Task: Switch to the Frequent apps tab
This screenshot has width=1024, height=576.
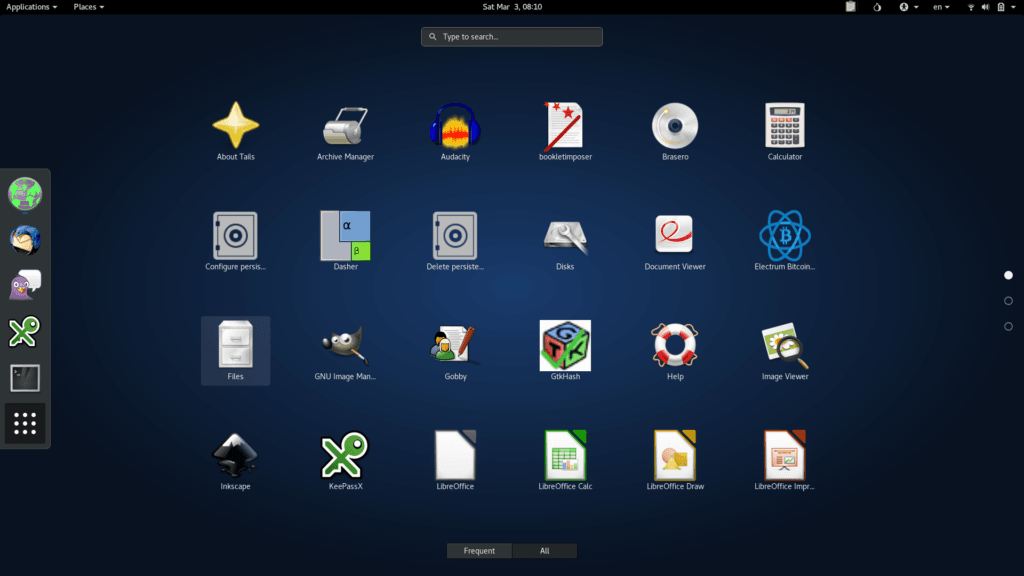Action: [479, 551]
